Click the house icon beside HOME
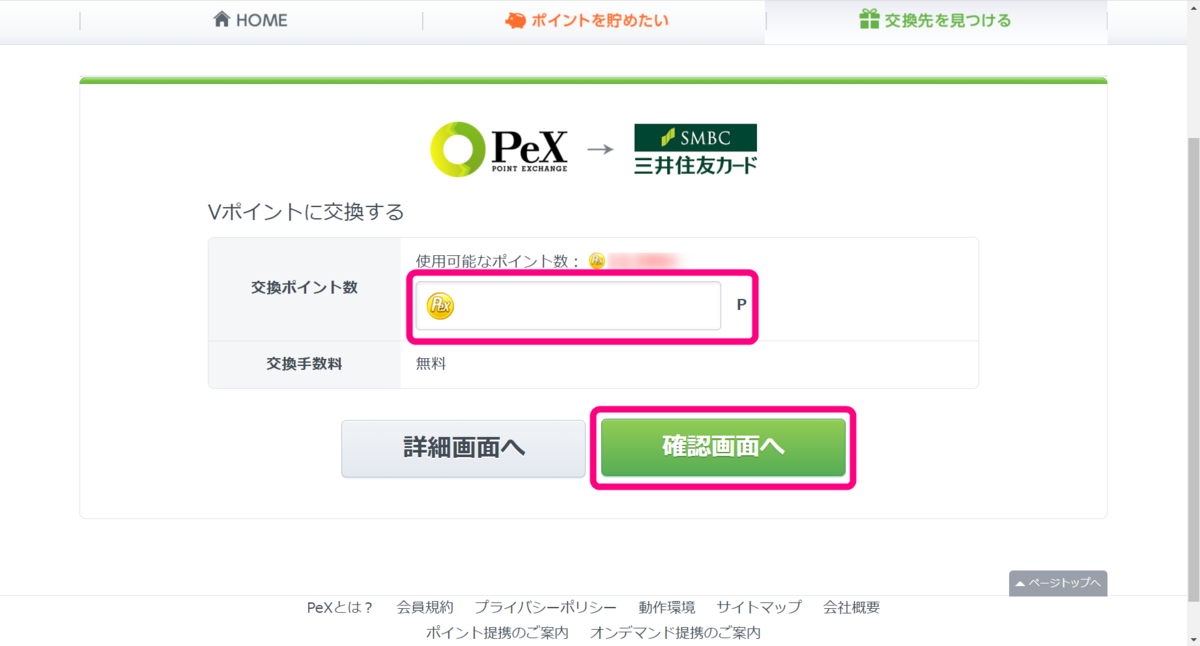1200x646 pixels. [x=222, y=19]
